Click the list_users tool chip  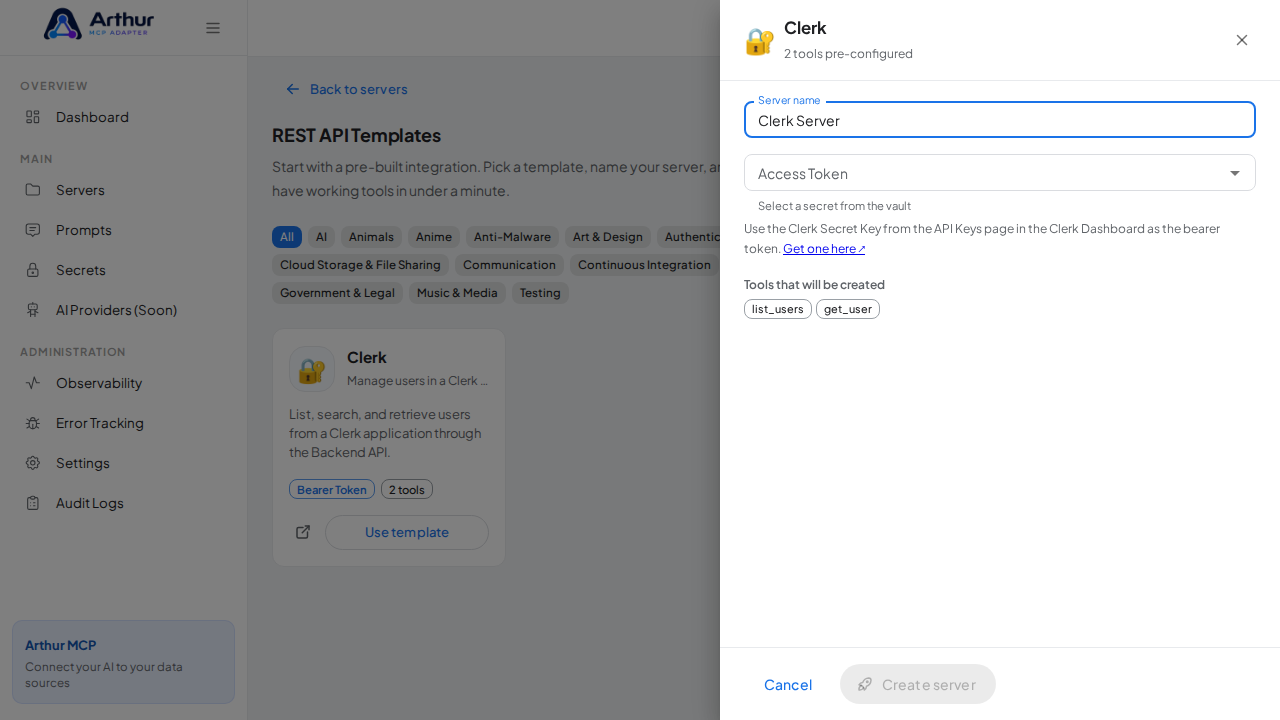(x=778, y=309)
